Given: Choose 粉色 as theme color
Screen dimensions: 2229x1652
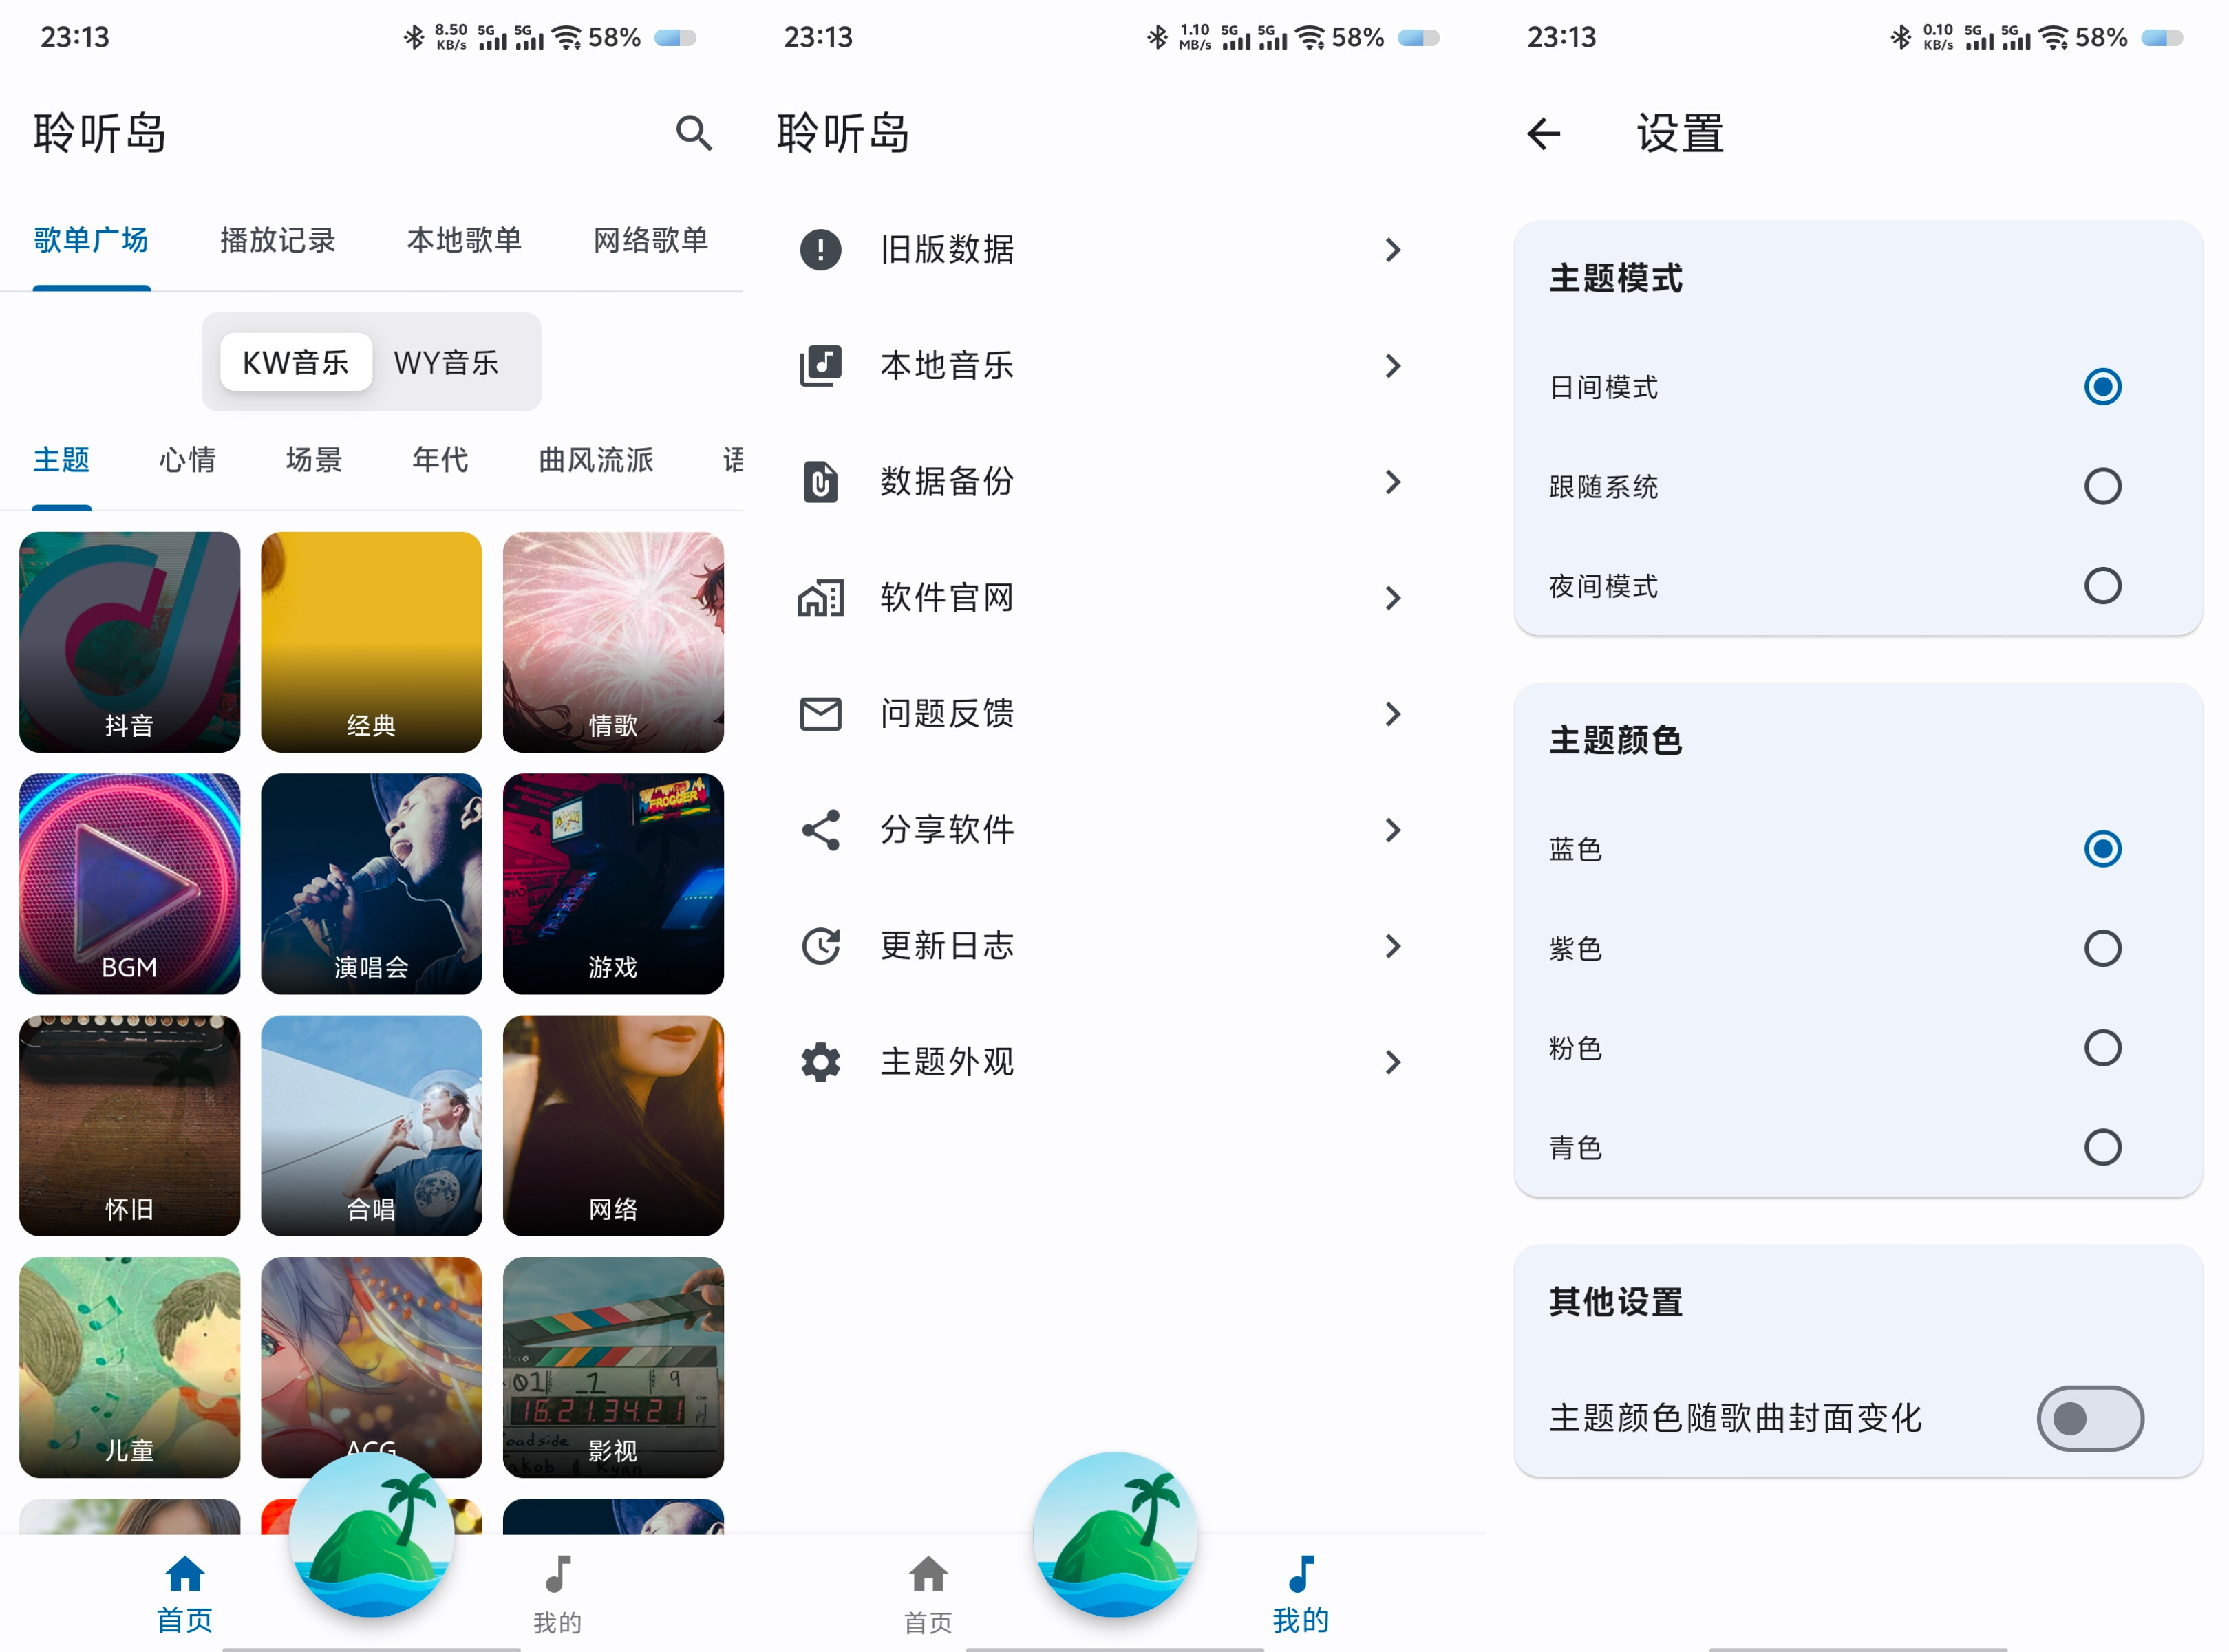Looking at the screenshot, I should pos(2104,1048).
